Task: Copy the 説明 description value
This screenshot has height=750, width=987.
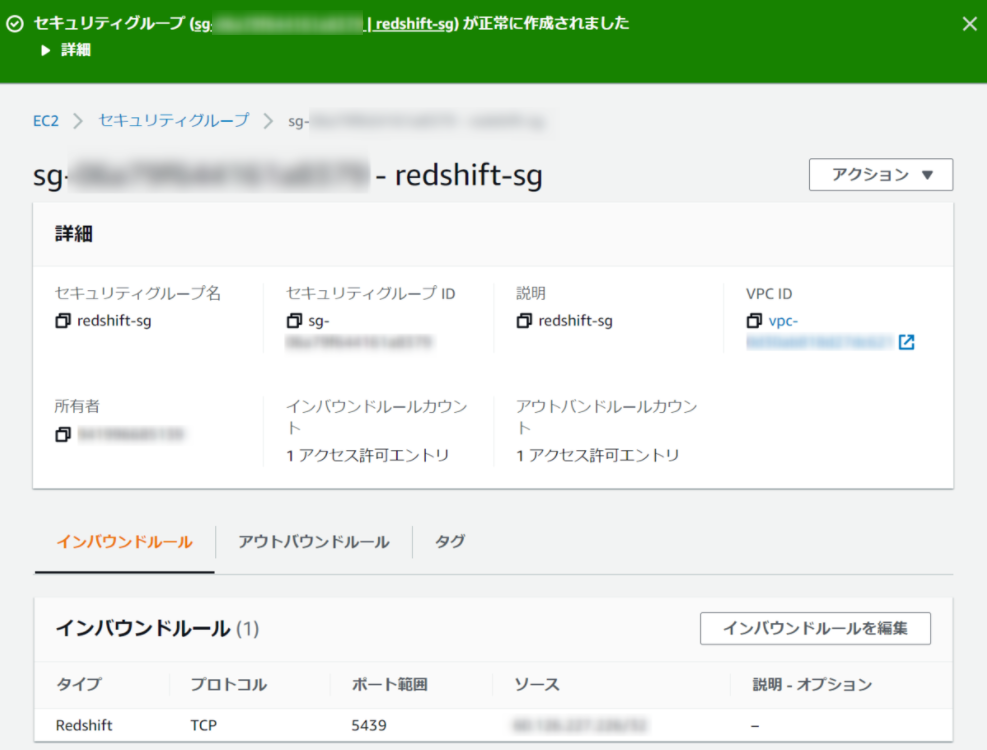Action: pyautogui.click(x=525, y=320)
